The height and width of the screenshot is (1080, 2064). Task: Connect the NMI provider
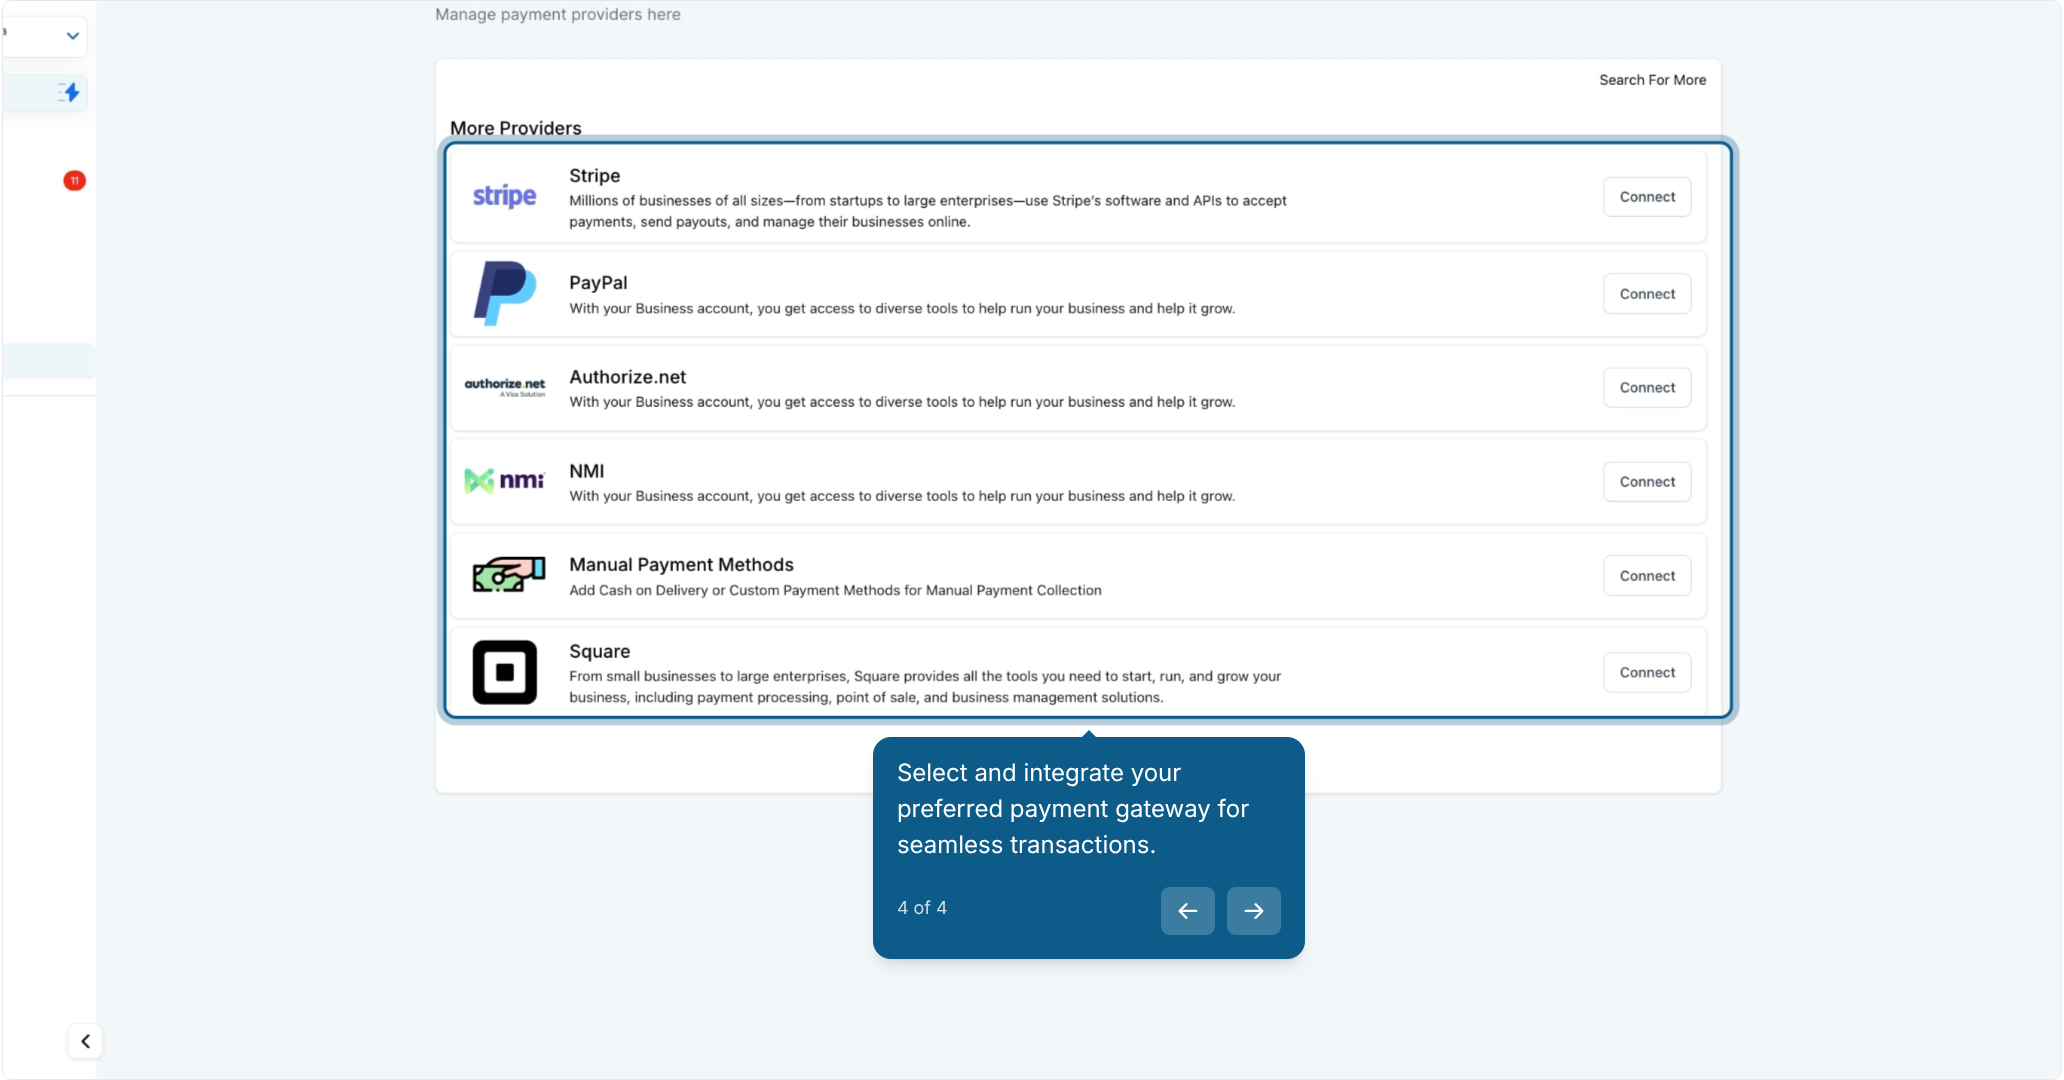(1647, 482)
